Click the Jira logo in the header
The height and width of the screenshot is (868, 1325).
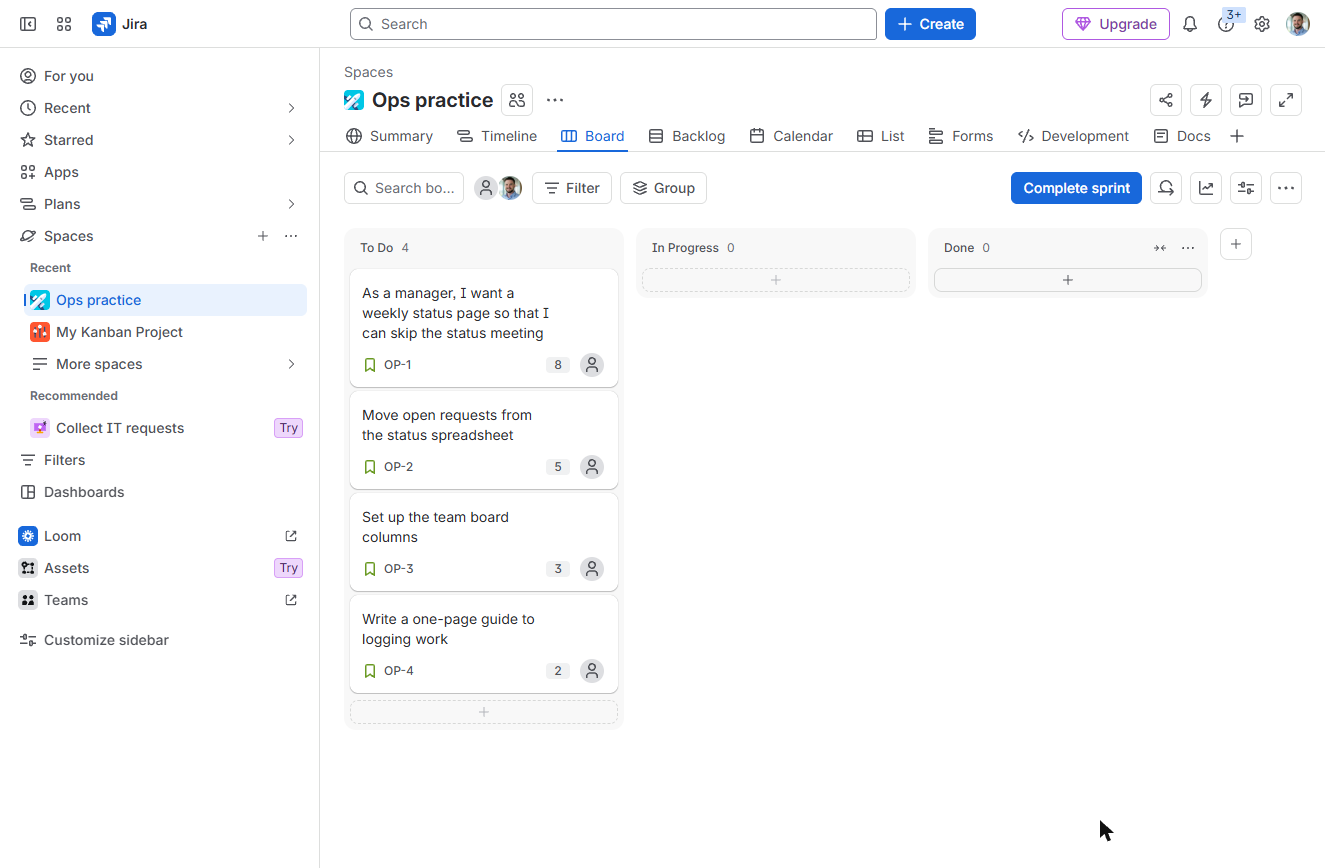pos(120,24)
